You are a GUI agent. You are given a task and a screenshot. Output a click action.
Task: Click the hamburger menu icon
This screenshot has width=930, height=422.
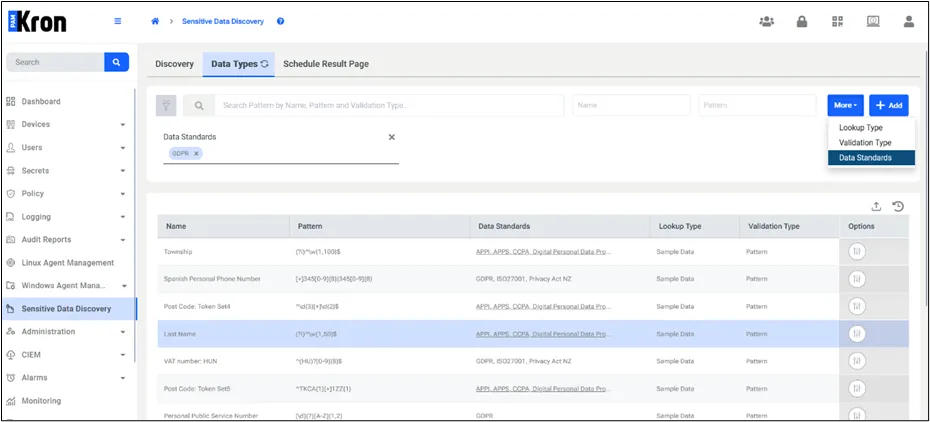tap(117, 21)
